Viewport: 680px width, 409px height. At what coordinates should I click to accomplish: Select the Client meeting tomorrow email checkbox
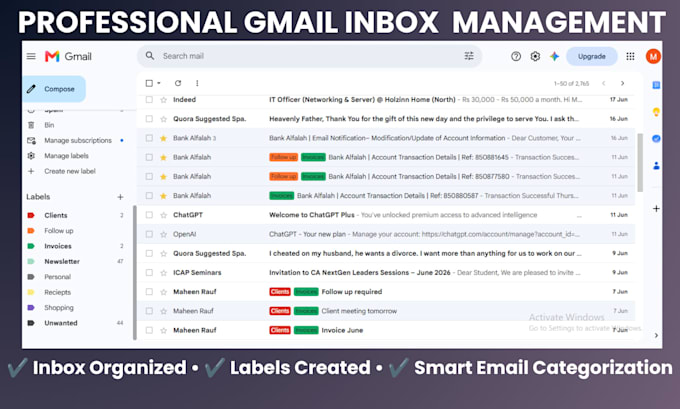point(149,311)
